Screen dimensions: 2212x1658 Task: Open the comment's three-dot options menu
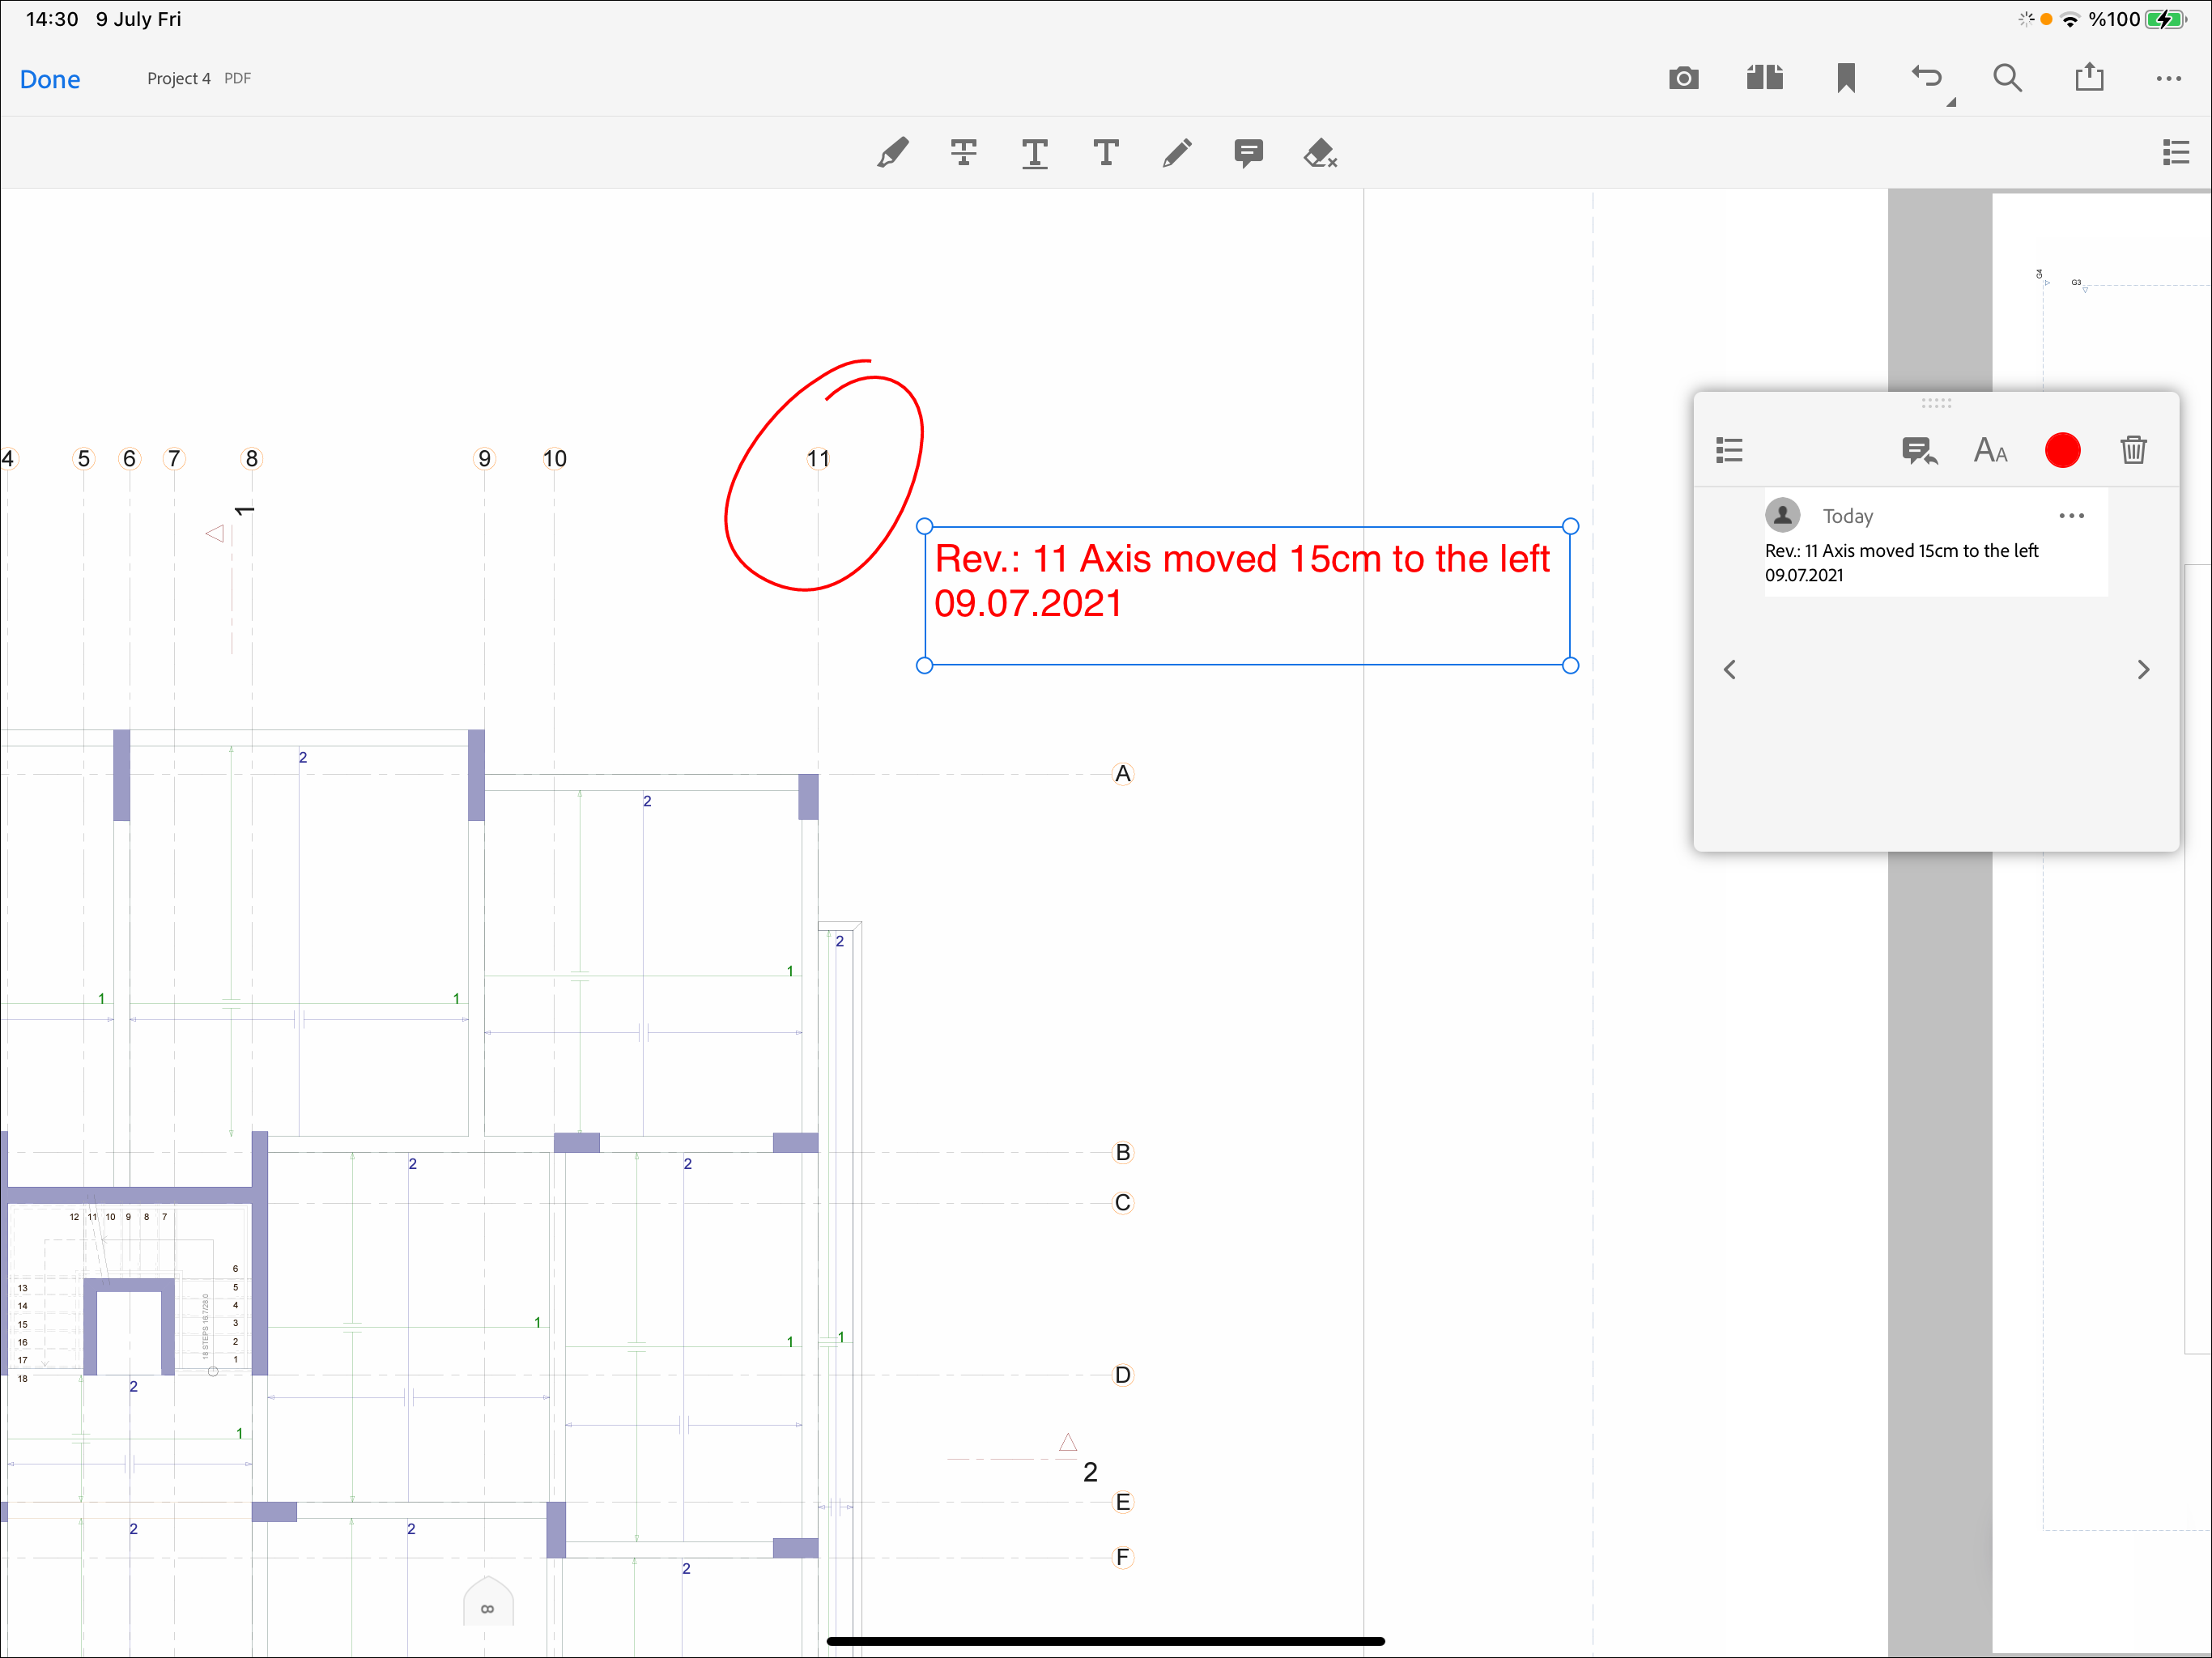2071,516
